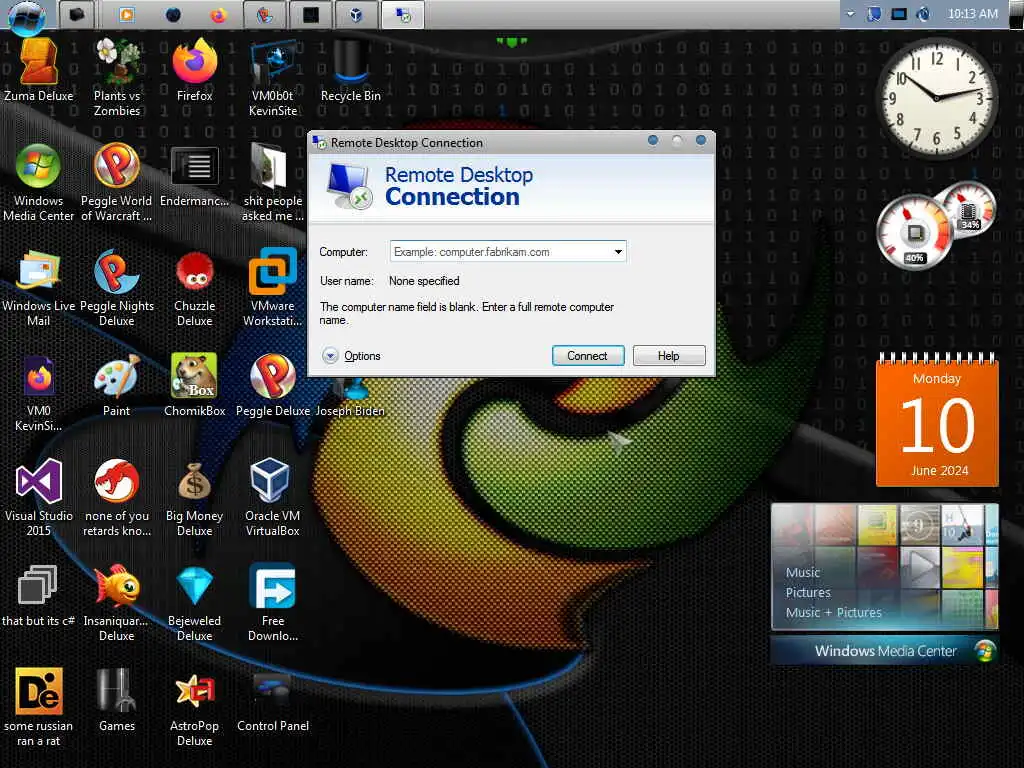Click the Windows Media Center gadget banner
This screenshot has width=1024, height=768.
coord(884,651)
